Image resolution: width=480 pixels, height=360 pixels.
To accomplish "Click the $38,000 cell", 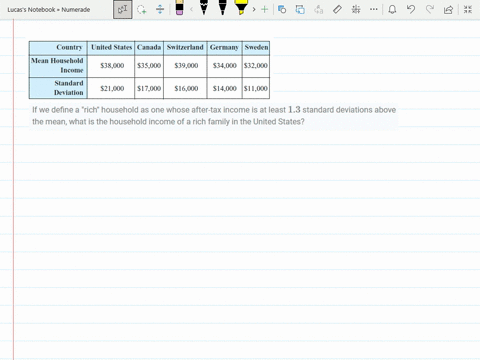I will click(111, 66).
